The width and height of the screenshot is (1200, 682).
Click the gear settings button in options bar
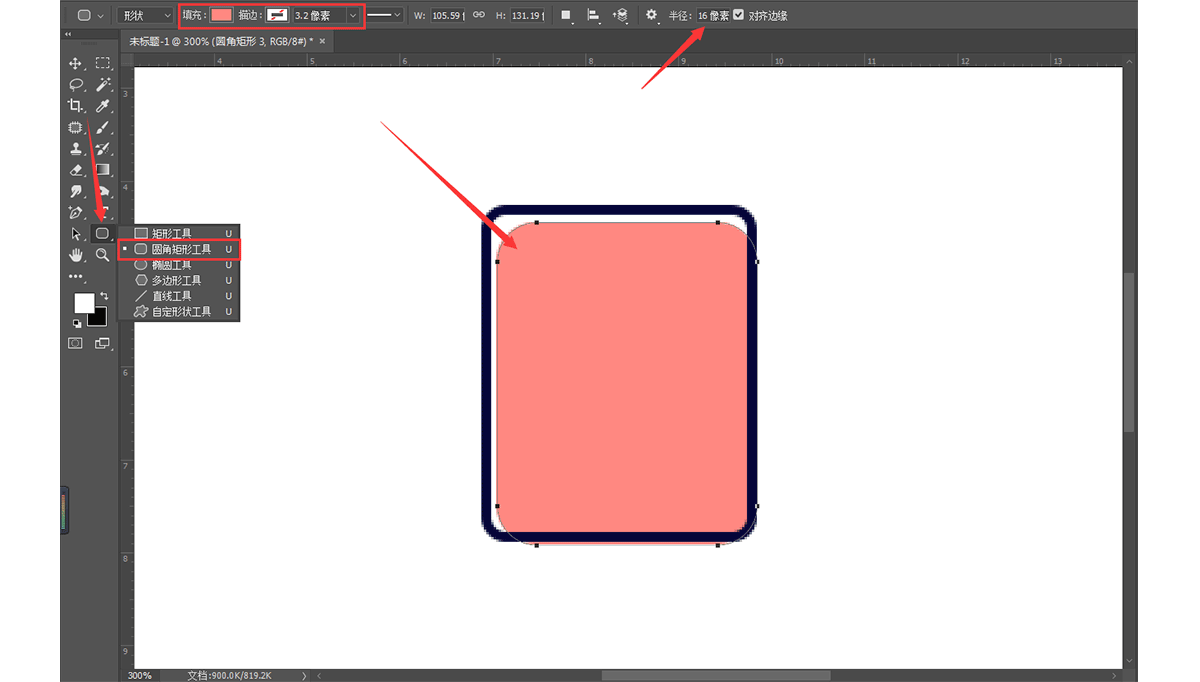651,15
